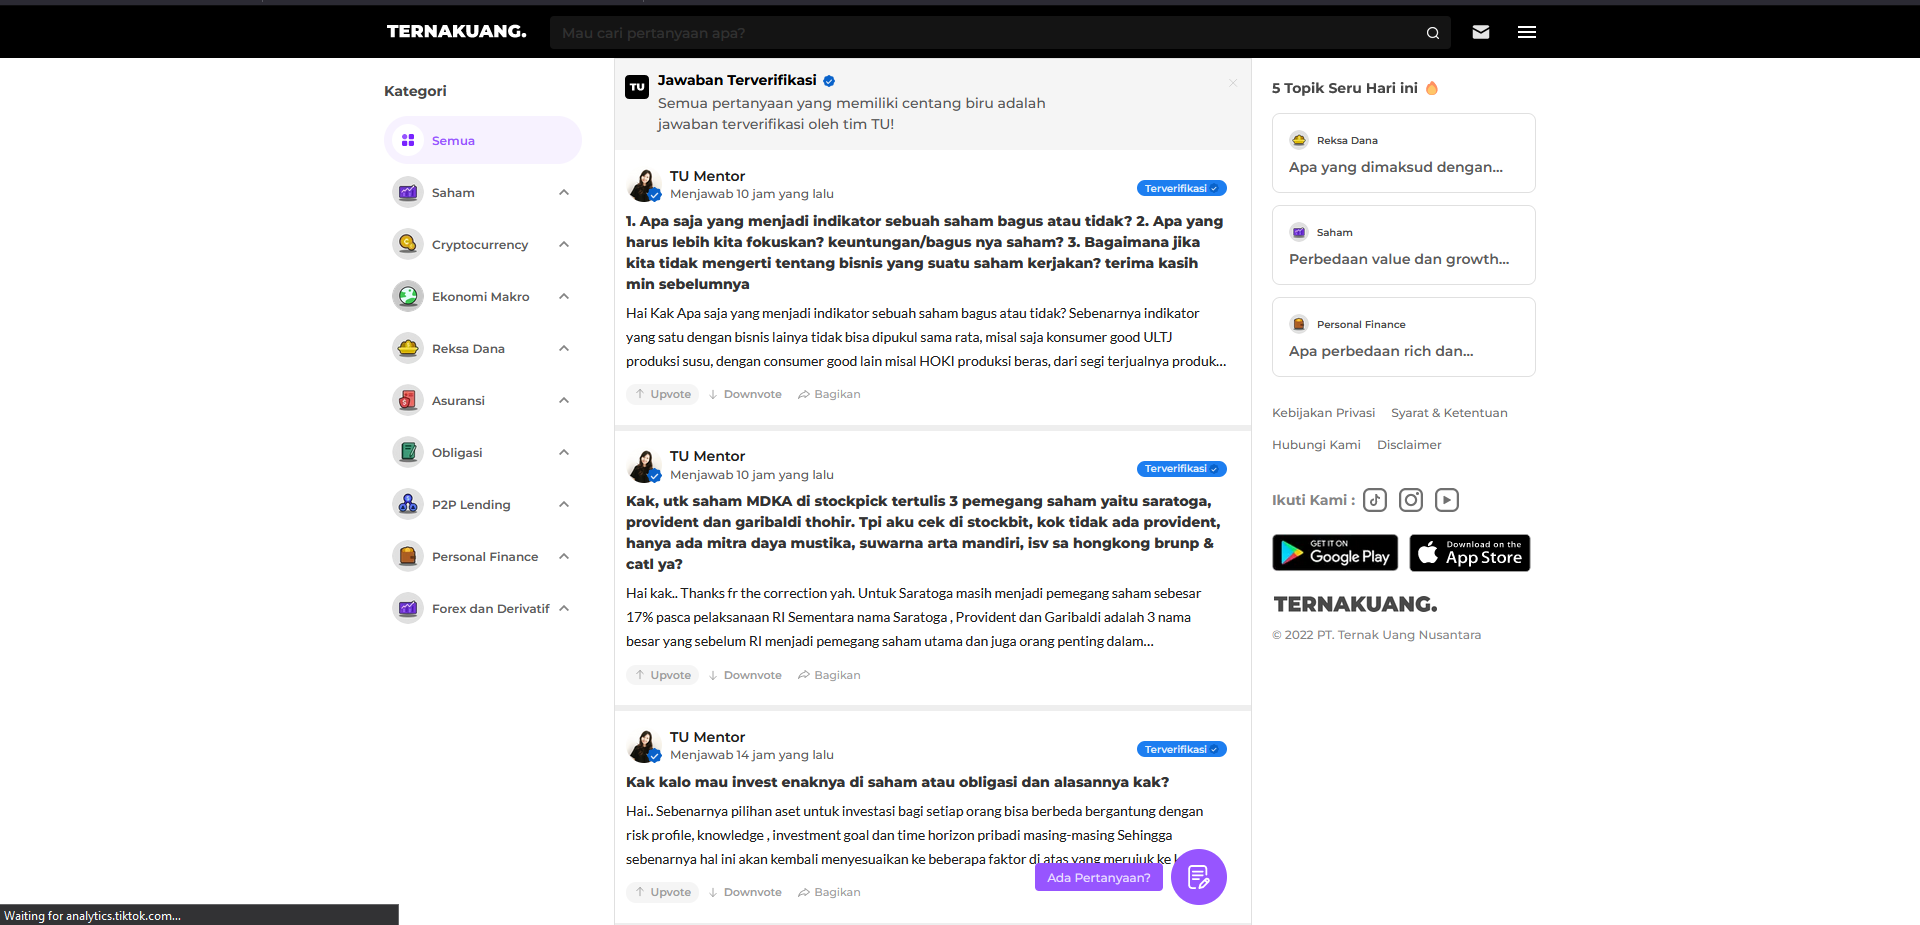
Task: Click Terverifikasi badge on first answer
Action: 1181,188
